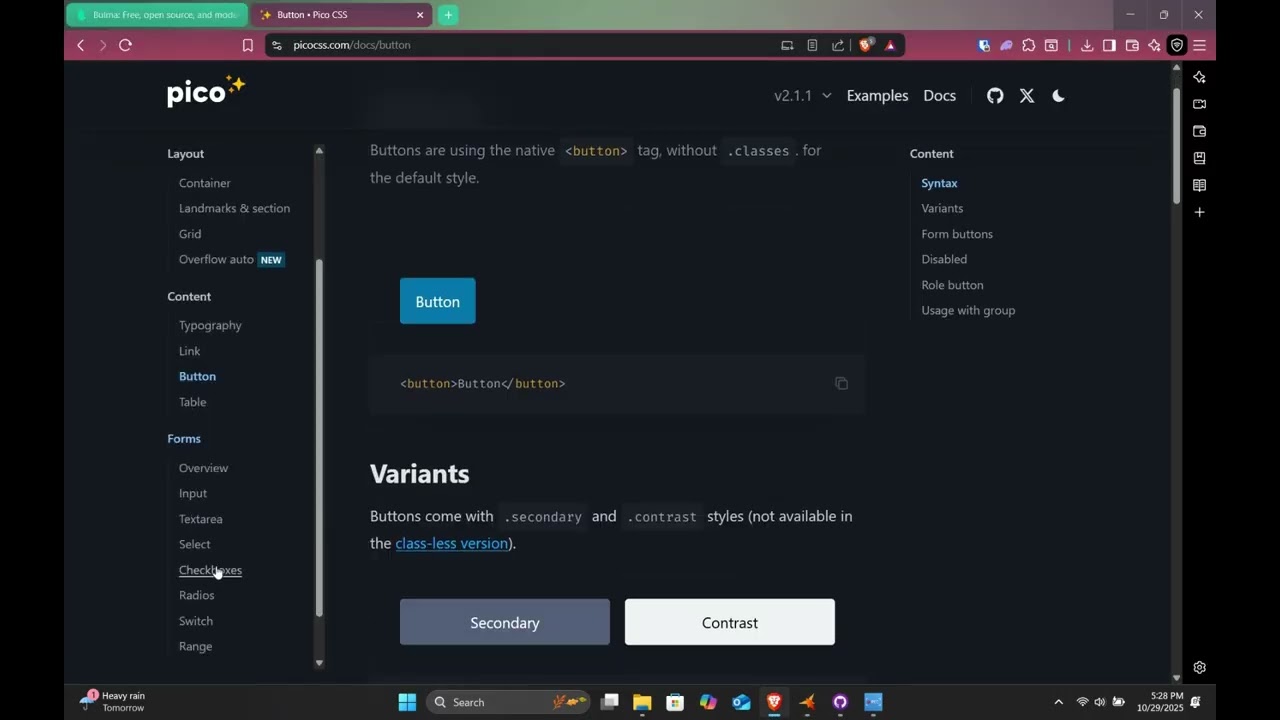This screenshot has height=720, width=1280.
Task: Jump to the Variants section link
Action: [943, 208]
